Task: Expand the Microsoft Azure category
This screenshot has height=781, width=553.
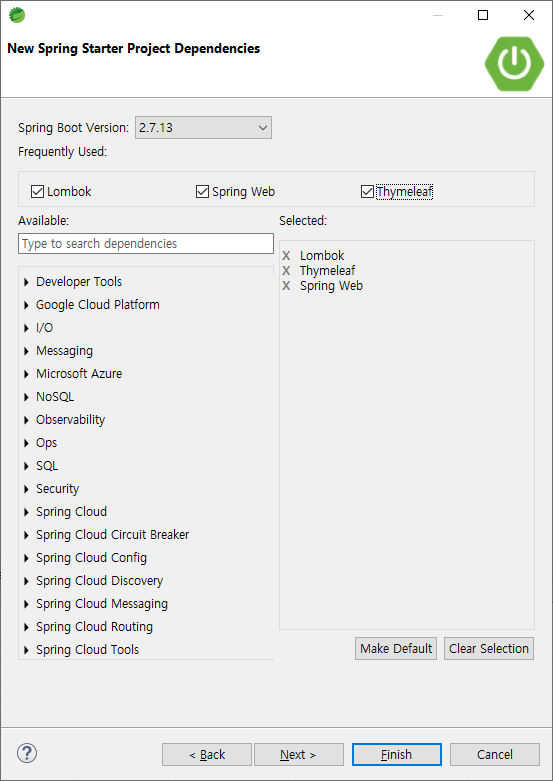Action: [x=26, y=374]
